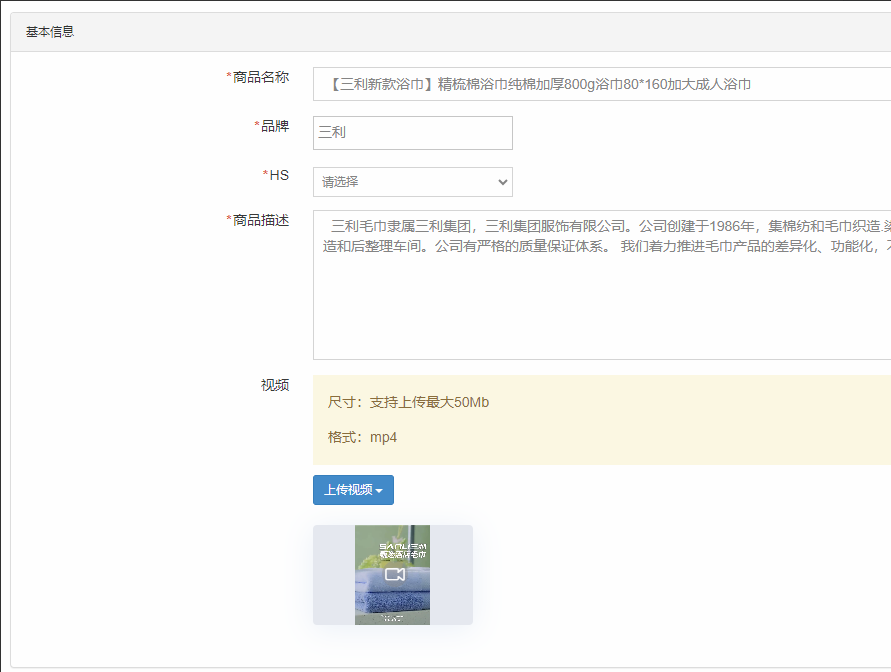
Task: Open the uploaded towel video thumbnail
Action: pyautogui.click(x=393, y=575)
